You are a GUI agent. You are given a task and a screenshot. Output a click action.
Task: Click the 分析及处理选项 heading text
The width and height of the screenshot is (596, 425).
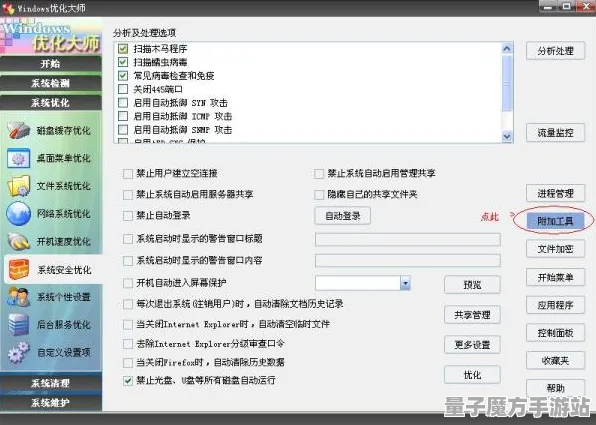pos(144,33)
